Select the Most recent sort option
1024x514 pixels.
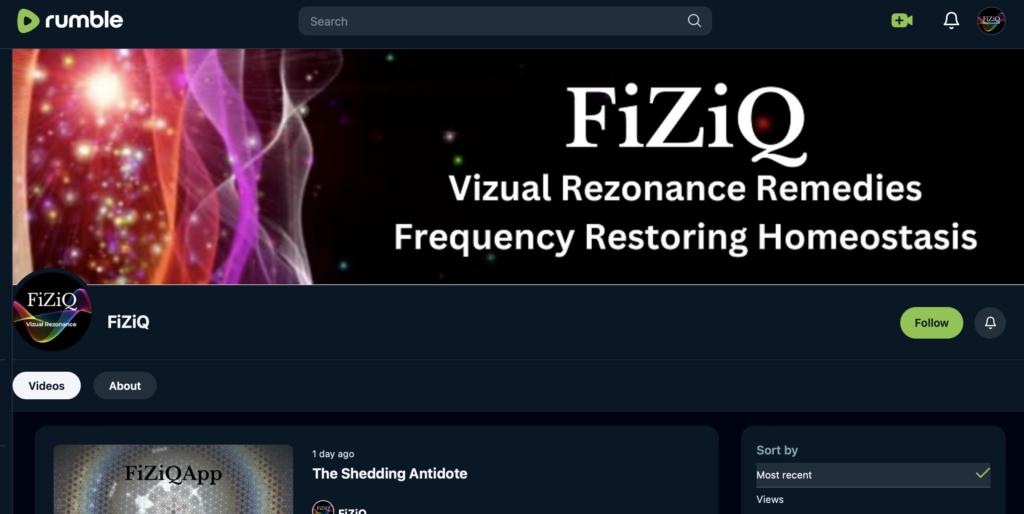pos(873,475)
